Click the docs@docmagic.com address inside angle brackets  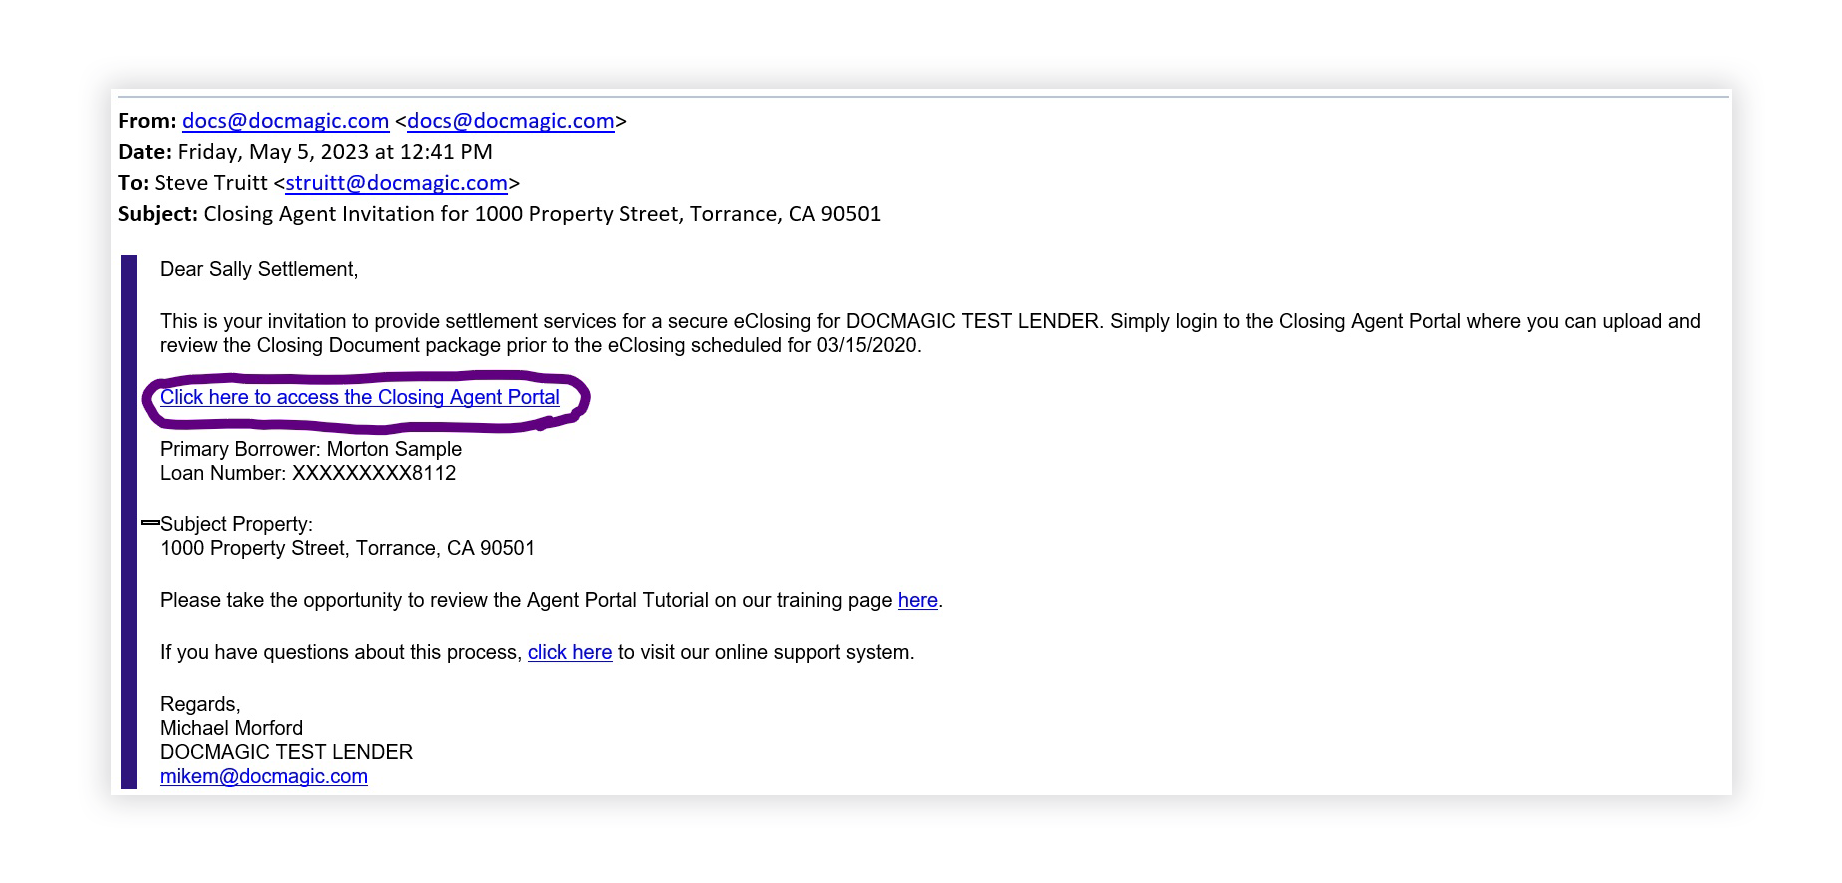[510, 121]
